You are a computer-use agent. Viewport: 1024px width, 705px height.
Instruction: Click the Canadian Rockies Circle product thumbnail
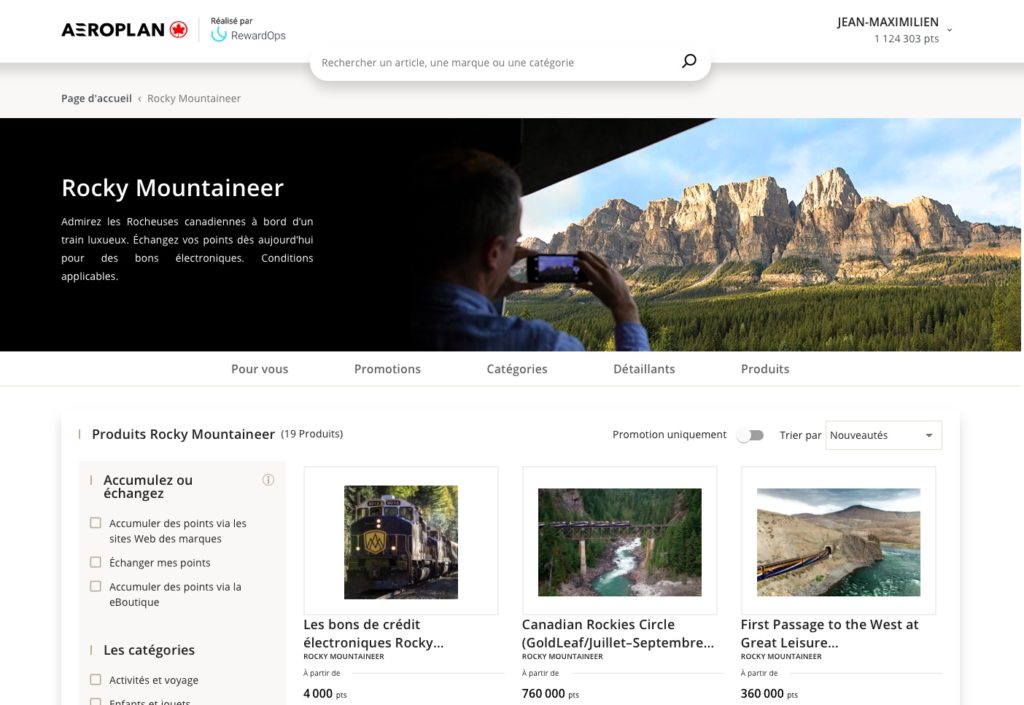[x=619, y=540]
